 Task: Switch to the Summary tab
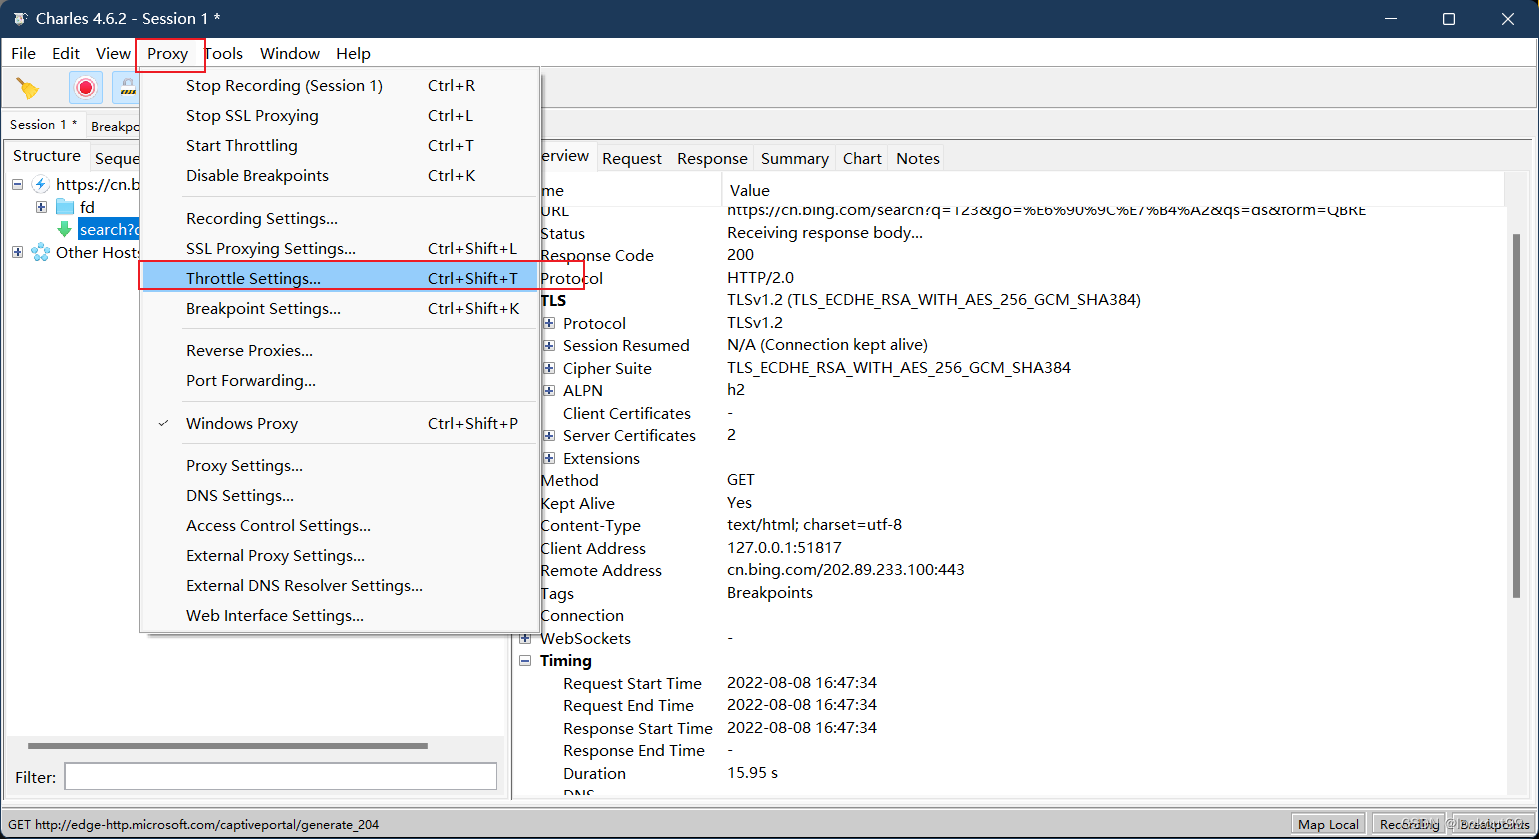click(x=795, y=159)
